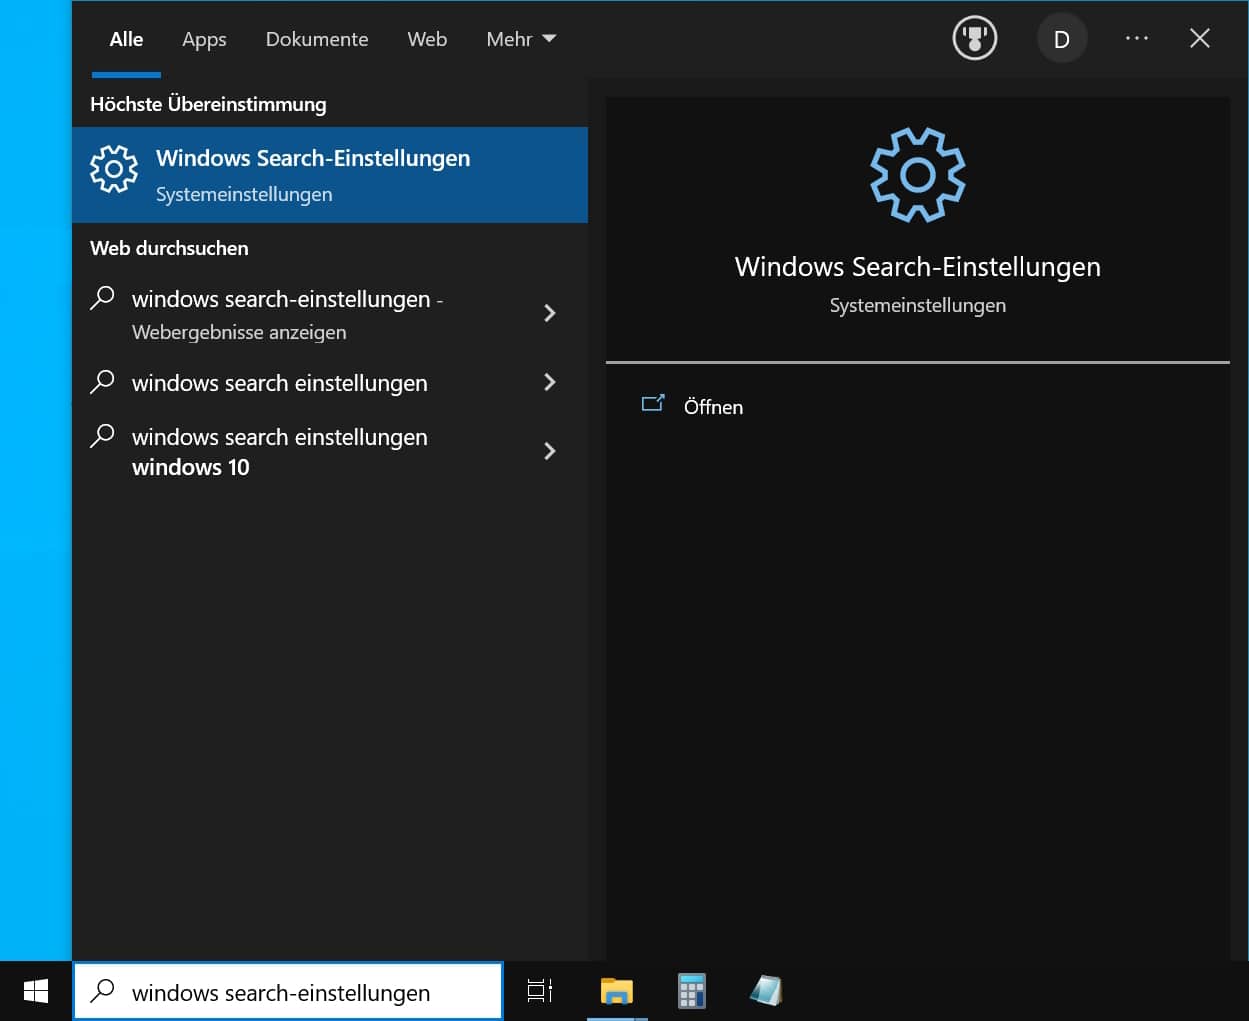Select the 'windows search einstellungen' web suggestion
Viewport: 1249px width, 1021px height.
pos(330,383)
